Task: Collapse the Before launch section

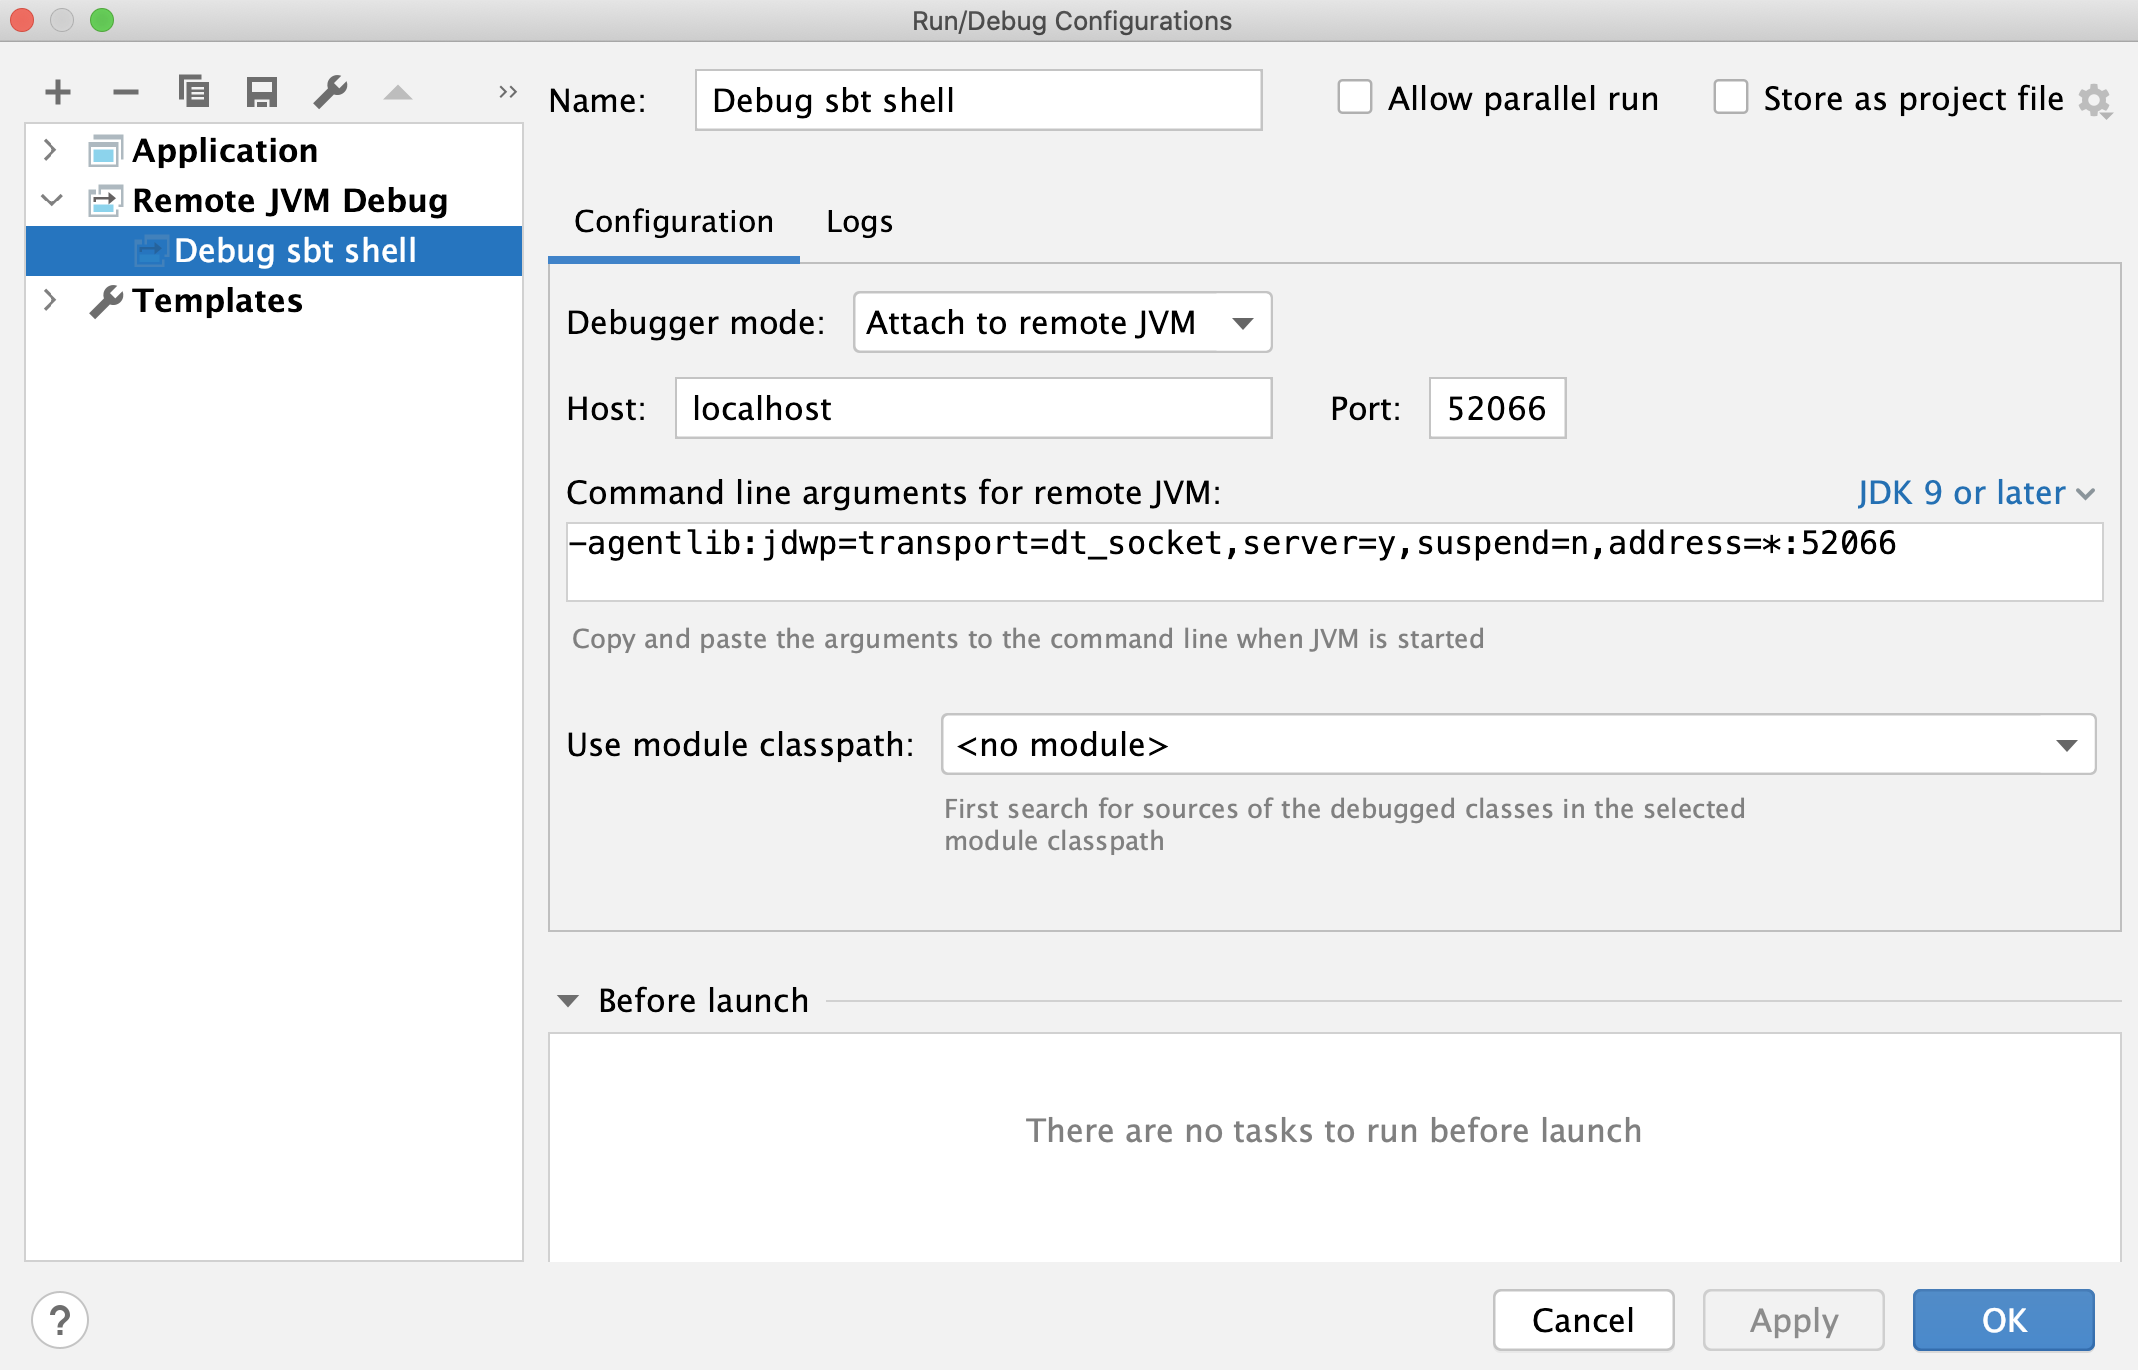Action: click(569, 1000)
